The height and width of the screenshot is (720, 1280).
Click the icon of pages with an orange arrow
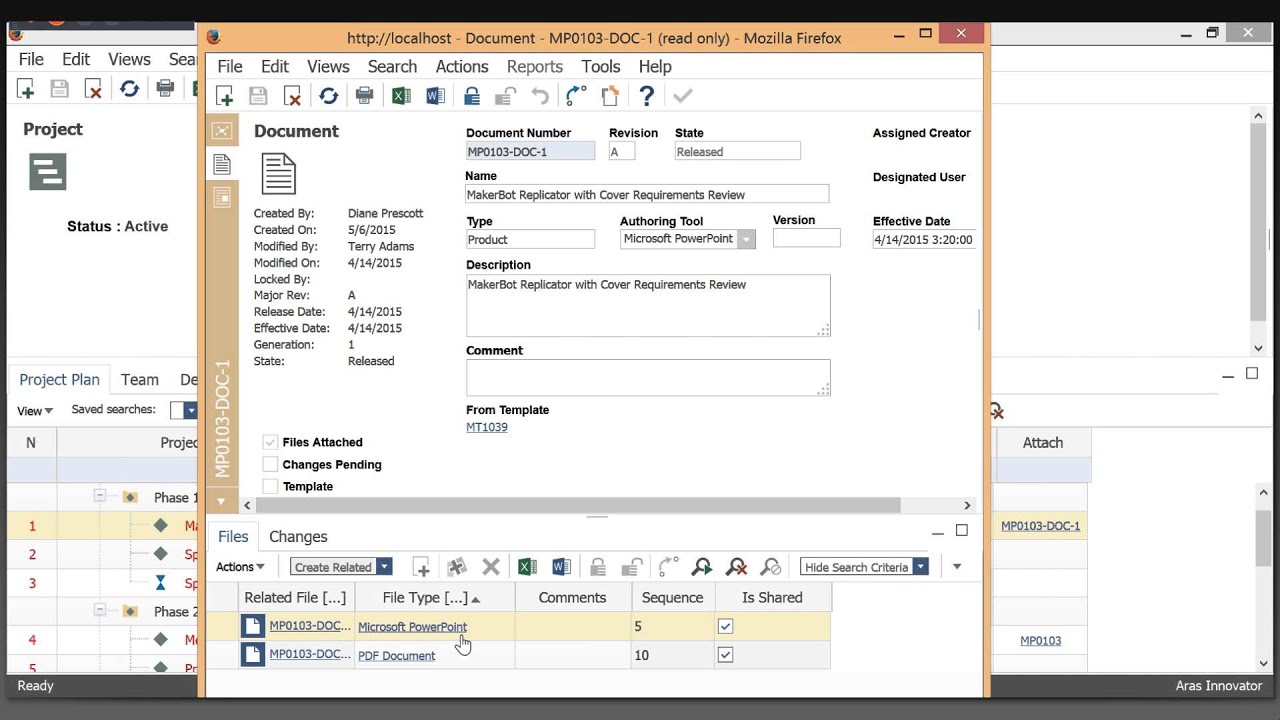610,96
